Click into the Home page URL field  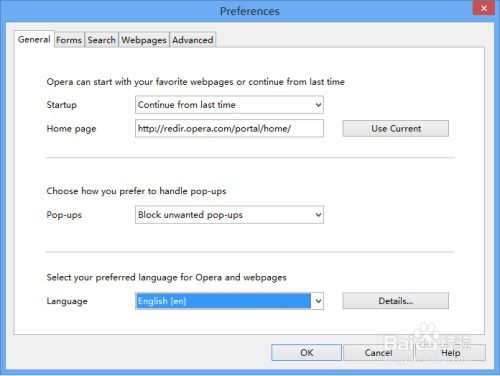pyautogui.click(x=229, y=128)
